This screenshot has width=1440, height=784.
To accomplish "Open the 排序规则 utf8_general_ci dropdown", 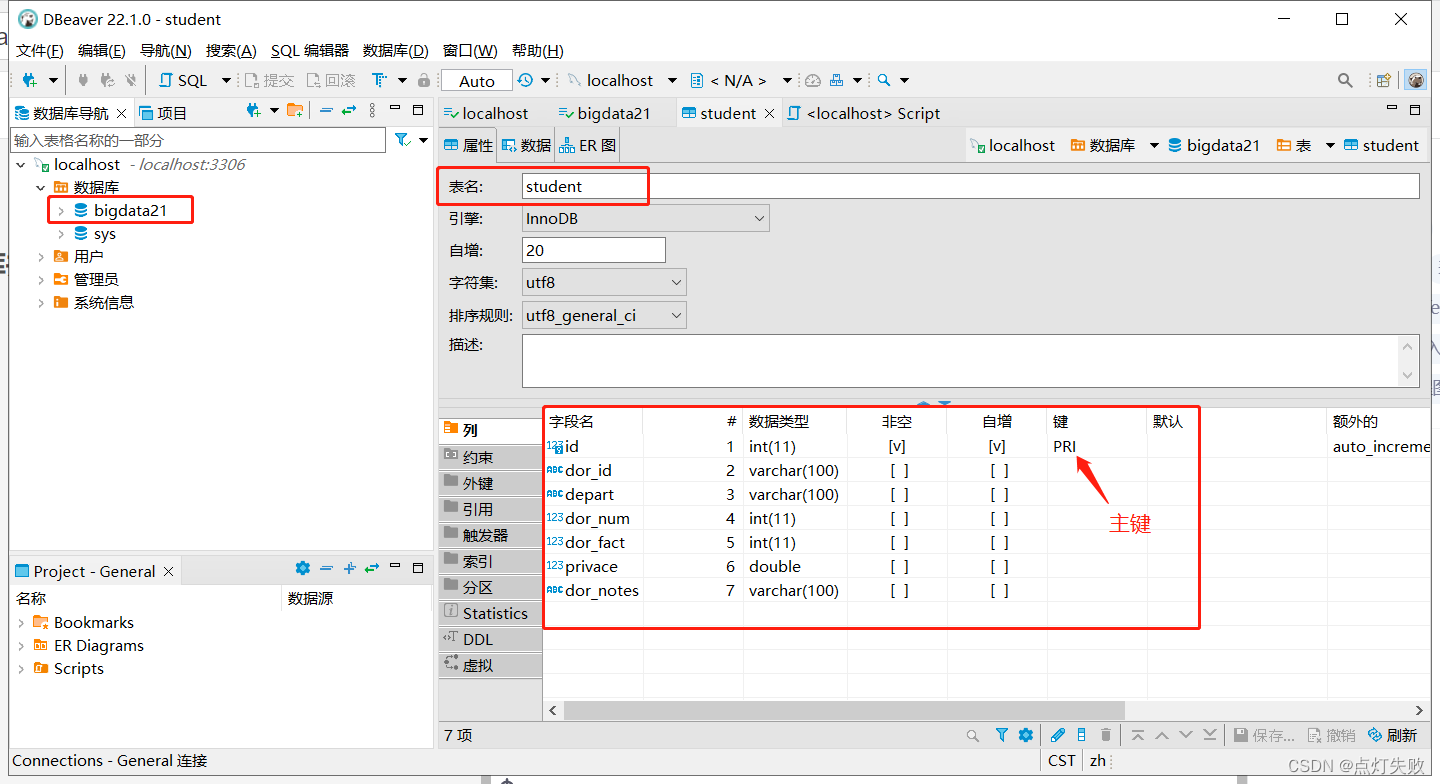I will click(604, 315).
